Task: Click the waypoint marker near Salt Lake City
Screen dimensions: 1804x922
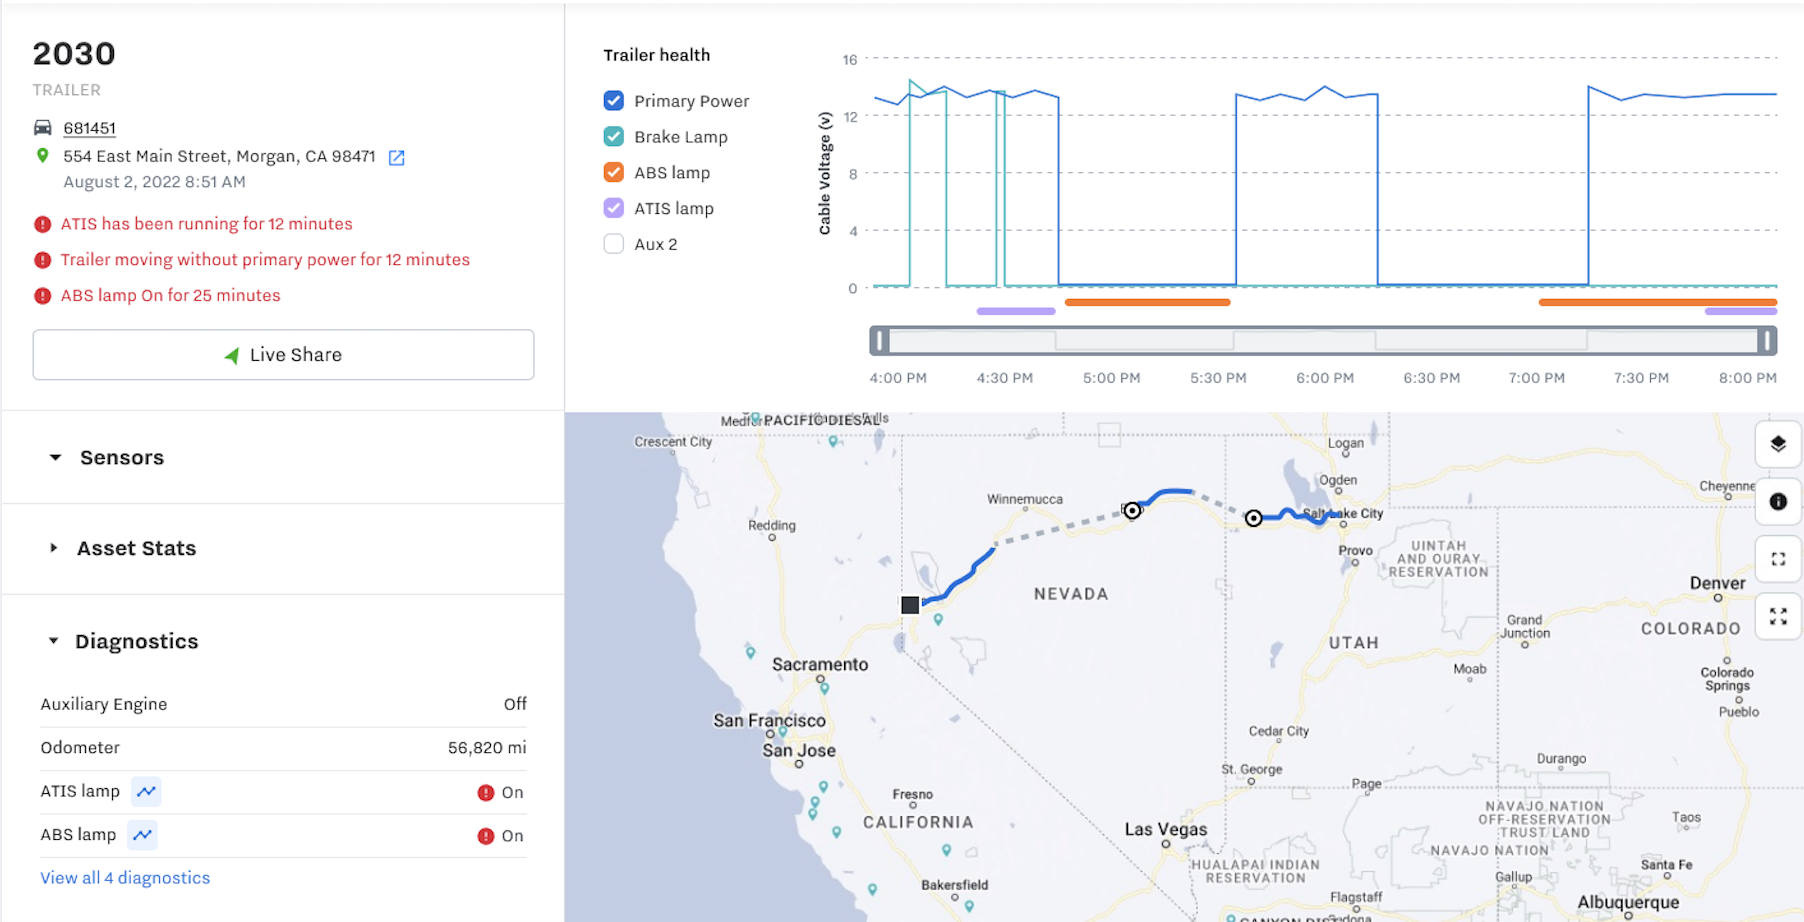Action: (1253, 518)
